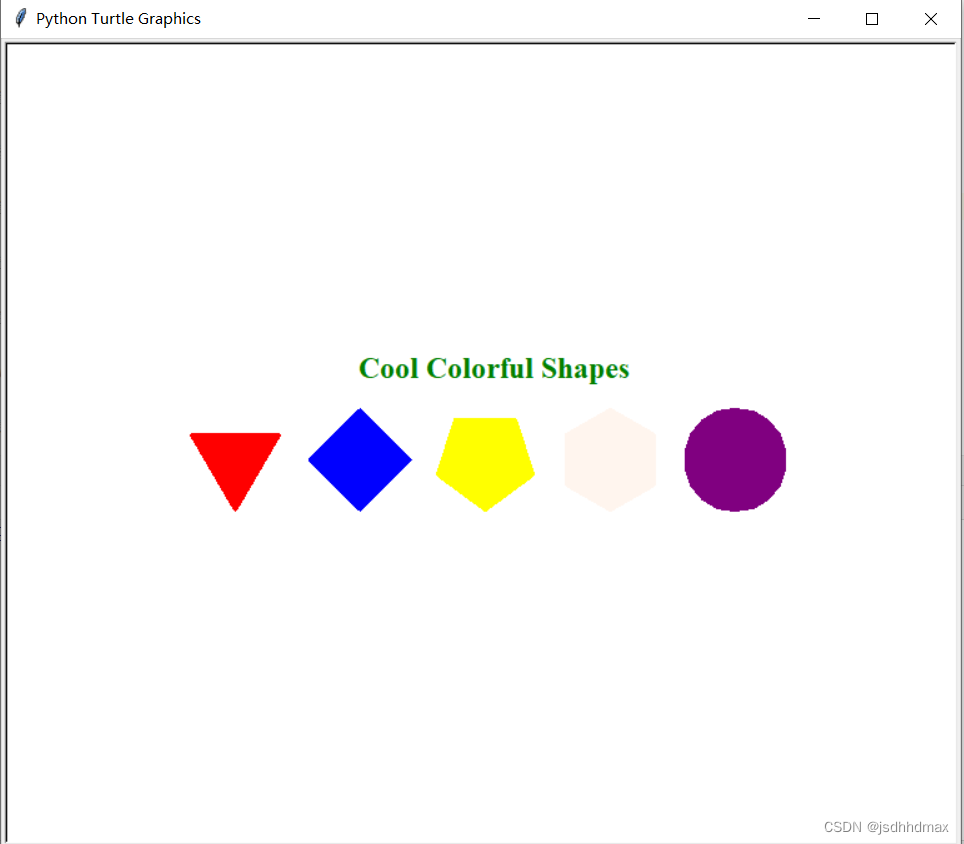Viewport: 964px width, 844px height.
Task: Click the red triangle shape
Action: click(235, 464)
